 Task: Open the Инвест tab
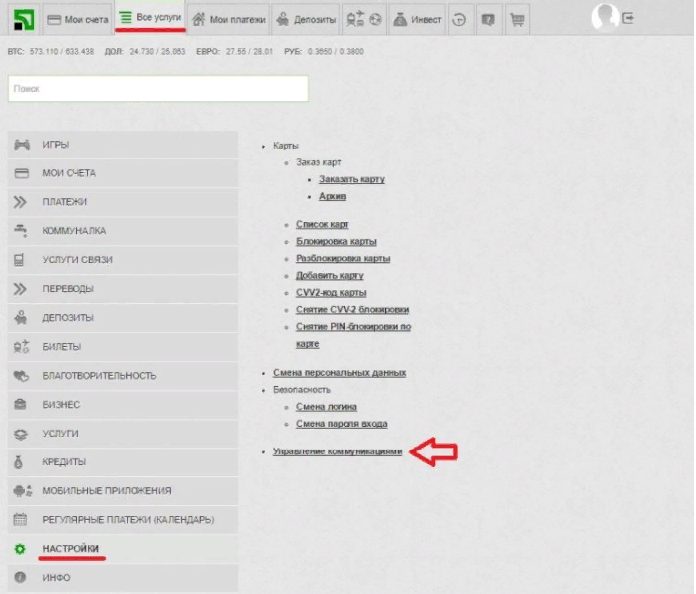pos(419,19)
